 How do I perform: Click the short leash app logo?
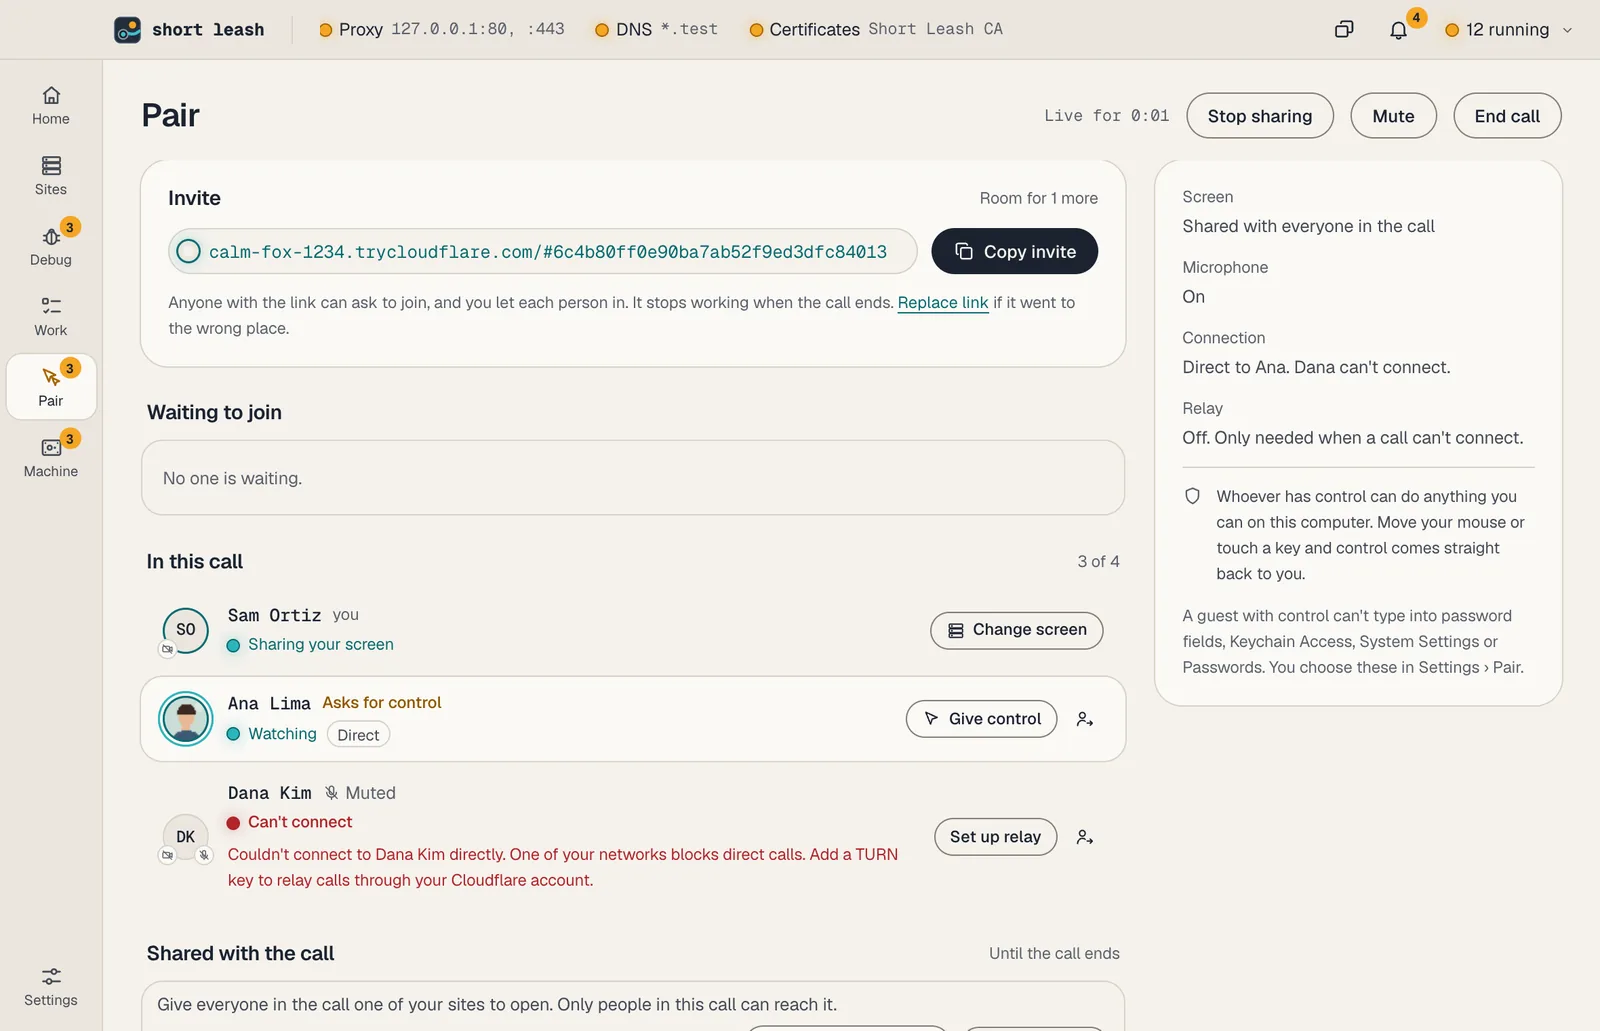coord(127,30)
